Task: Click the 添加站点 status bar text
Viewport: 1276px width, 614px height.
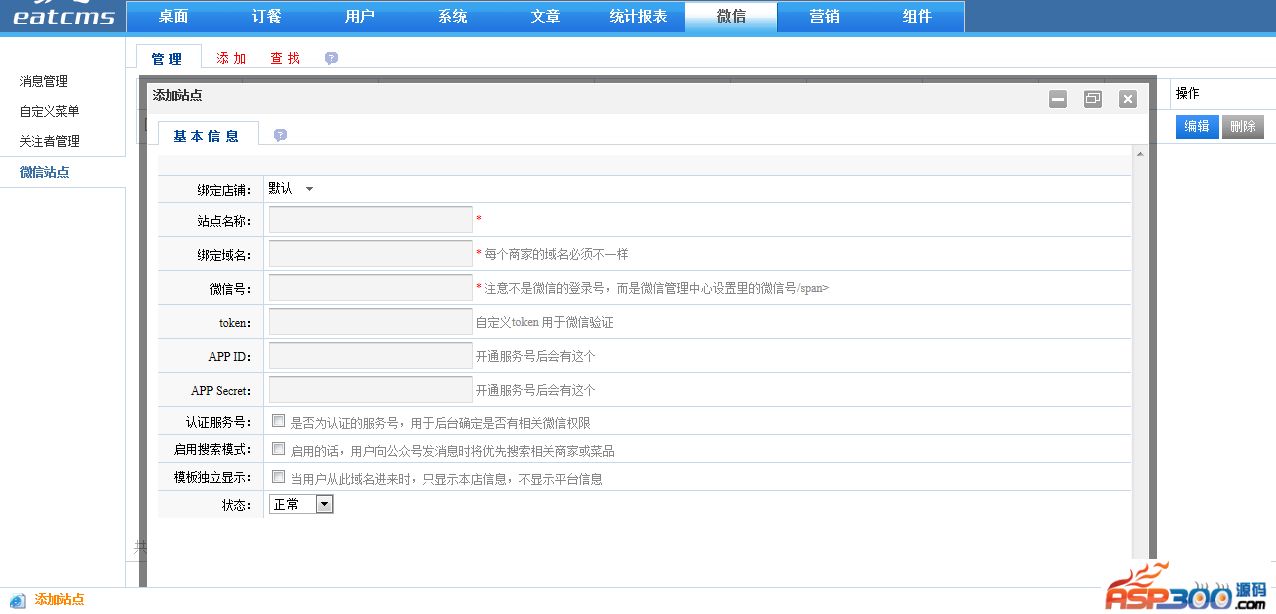Action: [x=60, y=600]
